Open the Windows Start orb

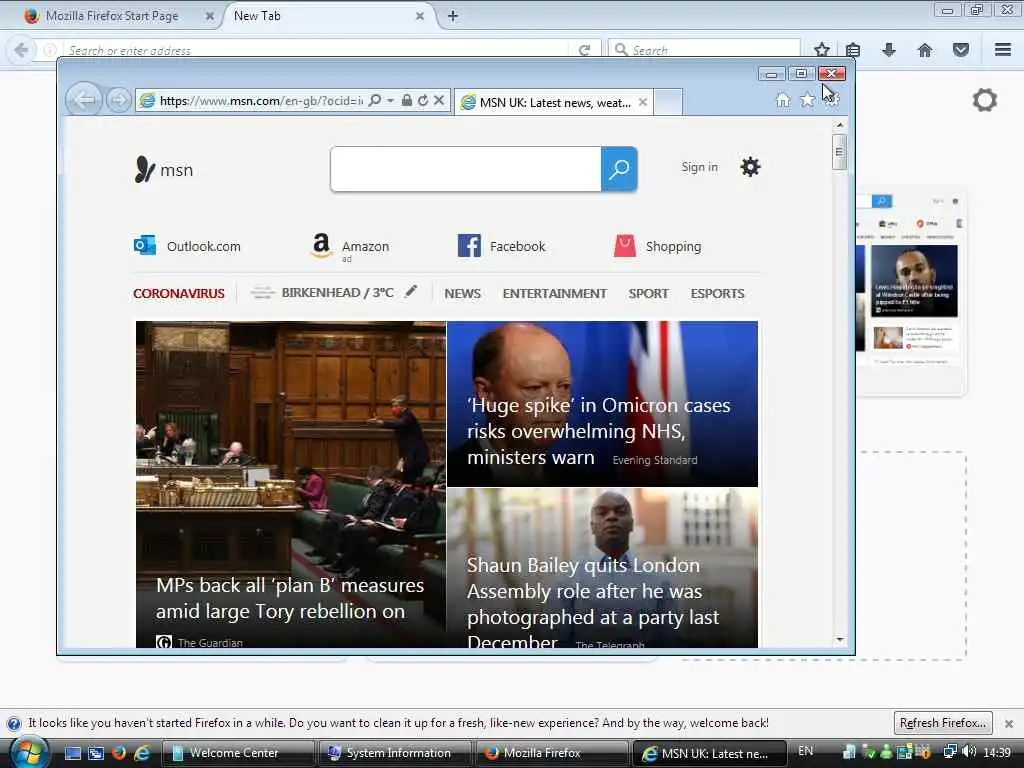click(29, 752)
